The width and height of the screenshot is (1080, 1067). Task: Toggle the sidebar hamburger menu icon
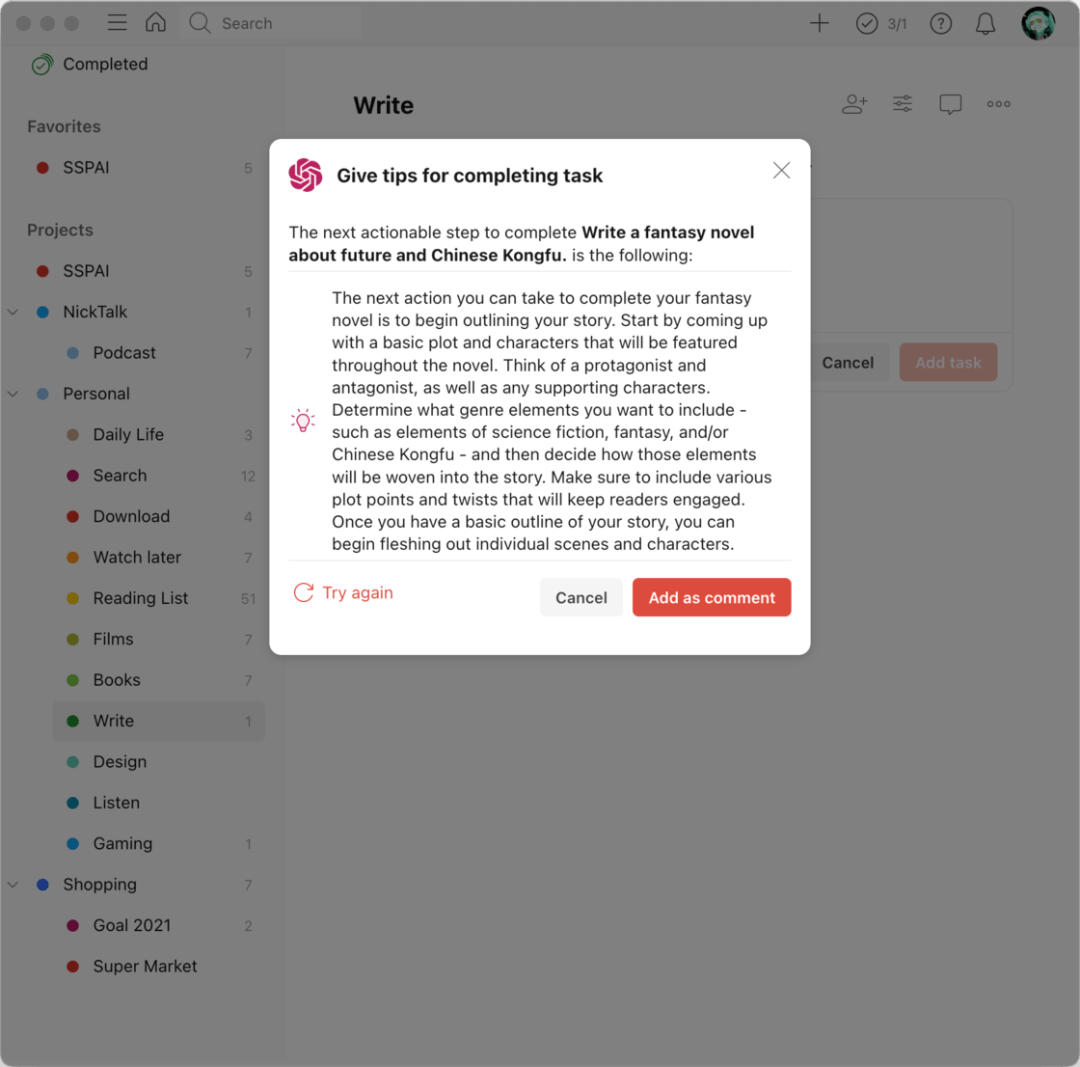click(117, 23)
